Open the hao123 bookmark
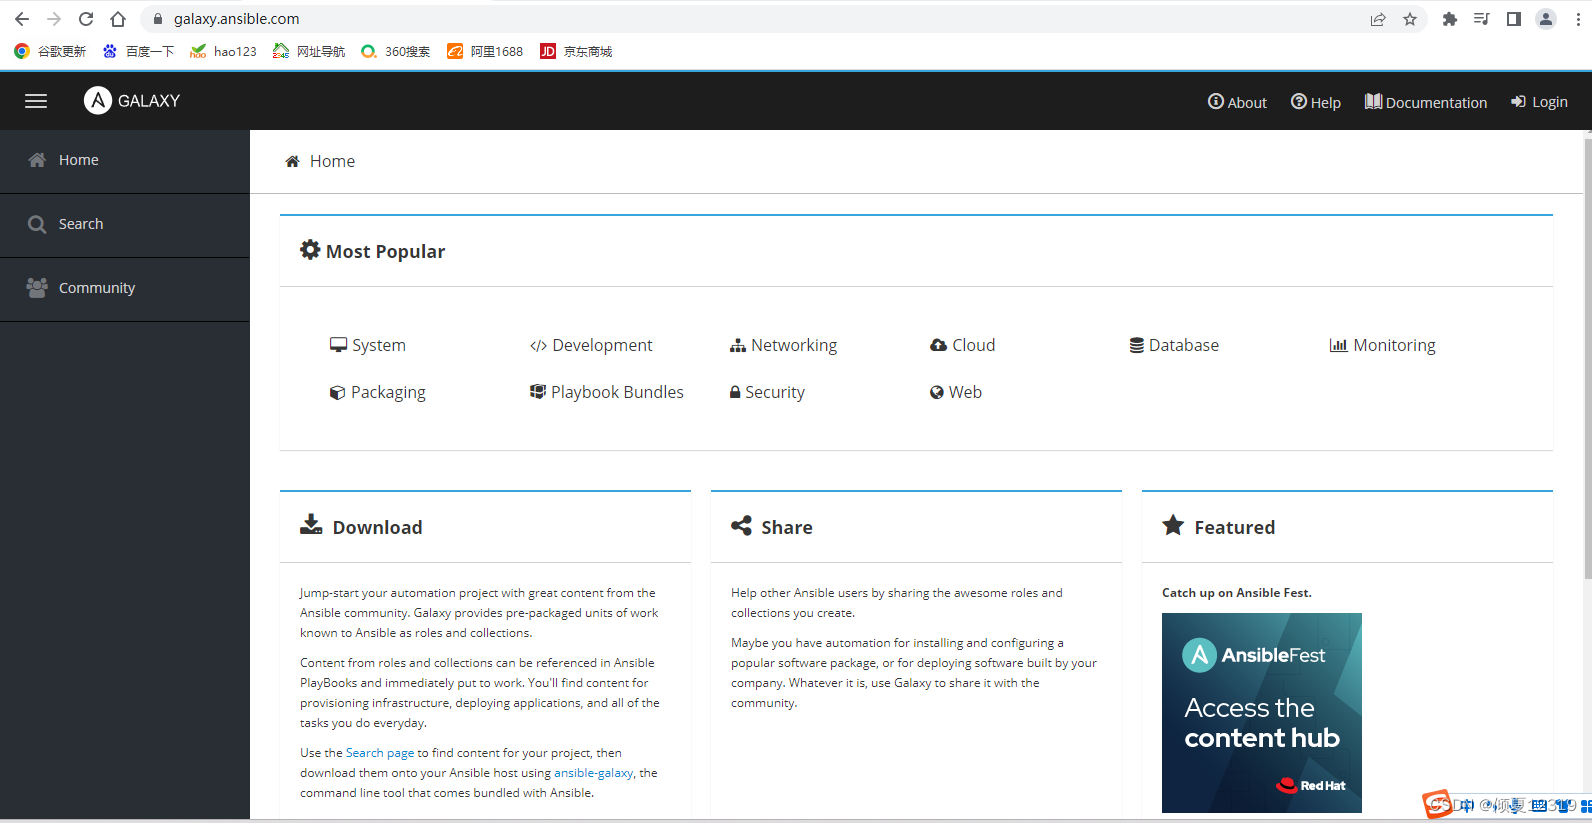1592x823 pixels. (224, 51)
